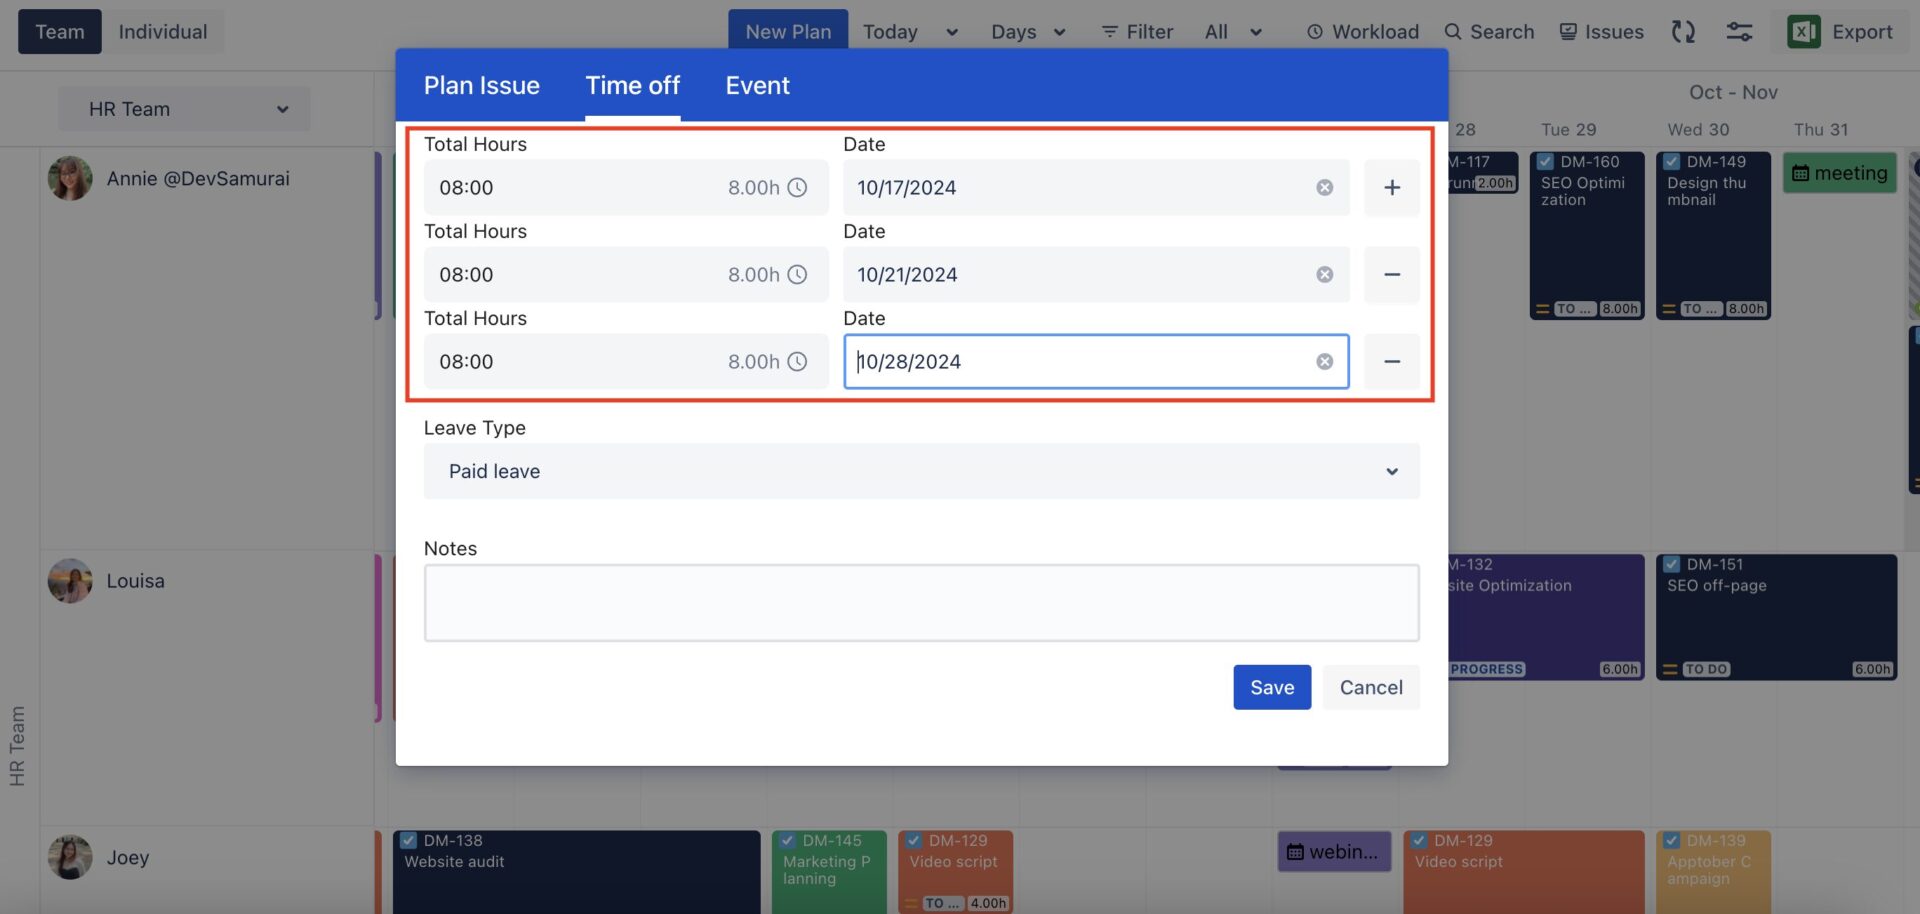Toggle checkbox on DM-138 Website audit card
Viewport: 1920px width, 914px height.
click(408, 841)
